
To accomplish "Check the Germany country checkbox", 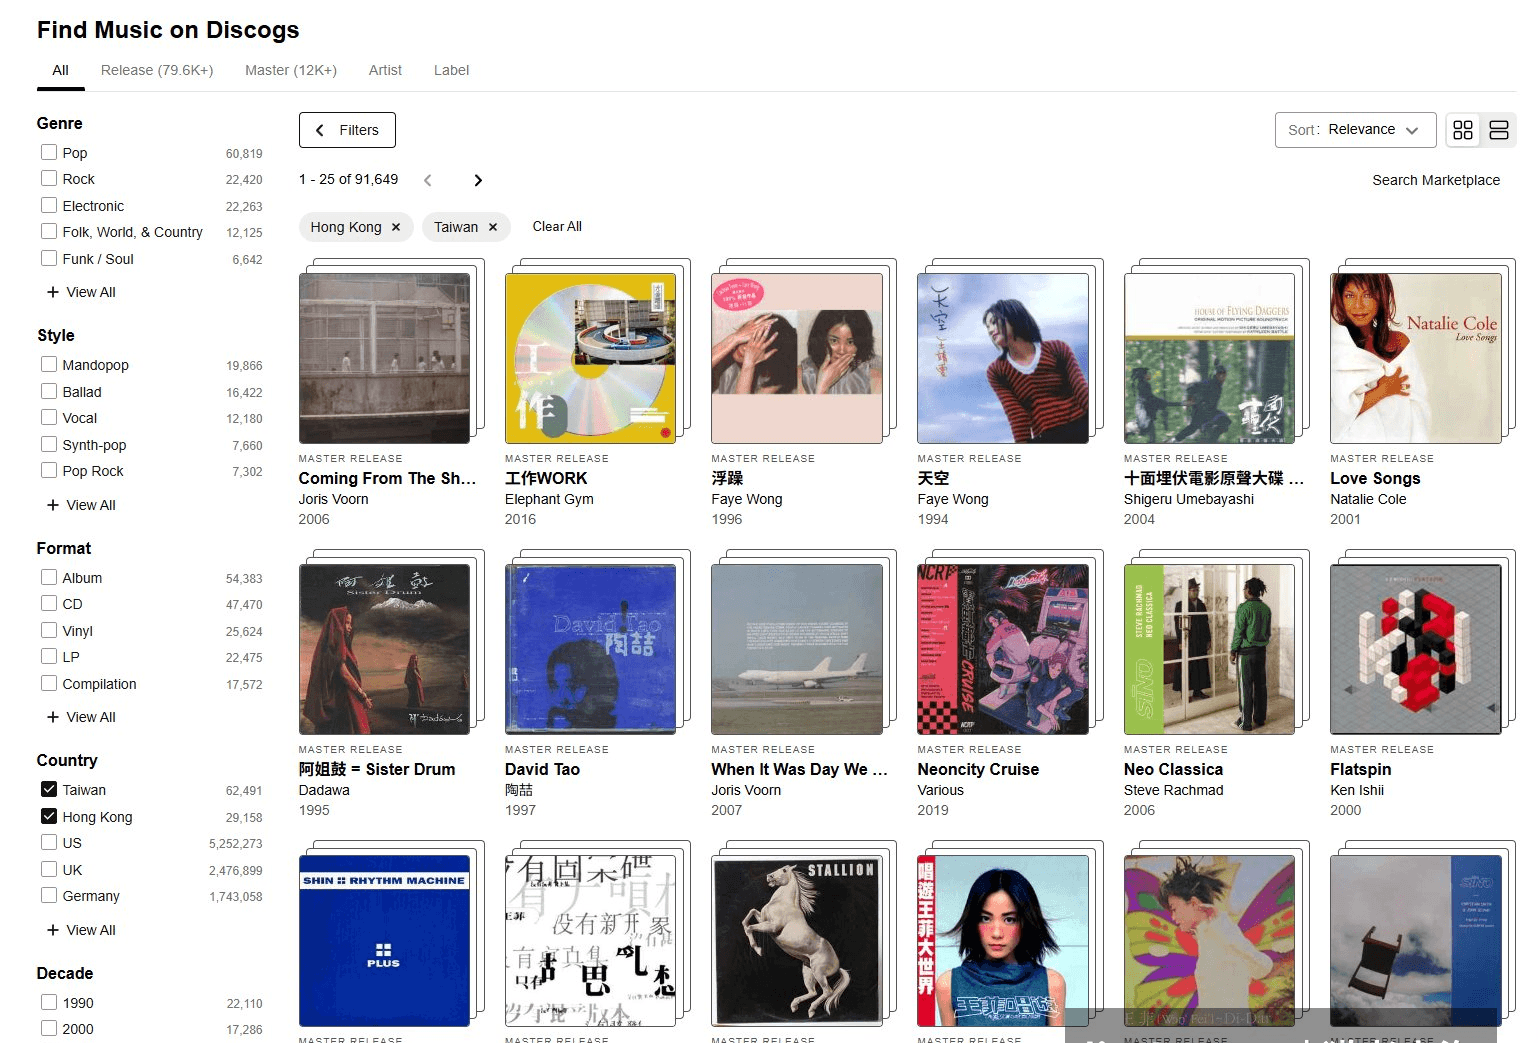I will coord(48,895).
